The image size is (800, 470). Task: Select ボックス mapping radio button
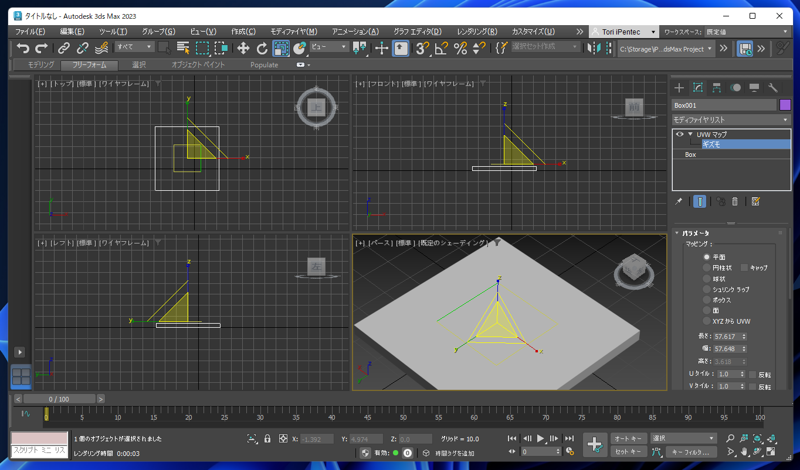click(x=707, y=300)
